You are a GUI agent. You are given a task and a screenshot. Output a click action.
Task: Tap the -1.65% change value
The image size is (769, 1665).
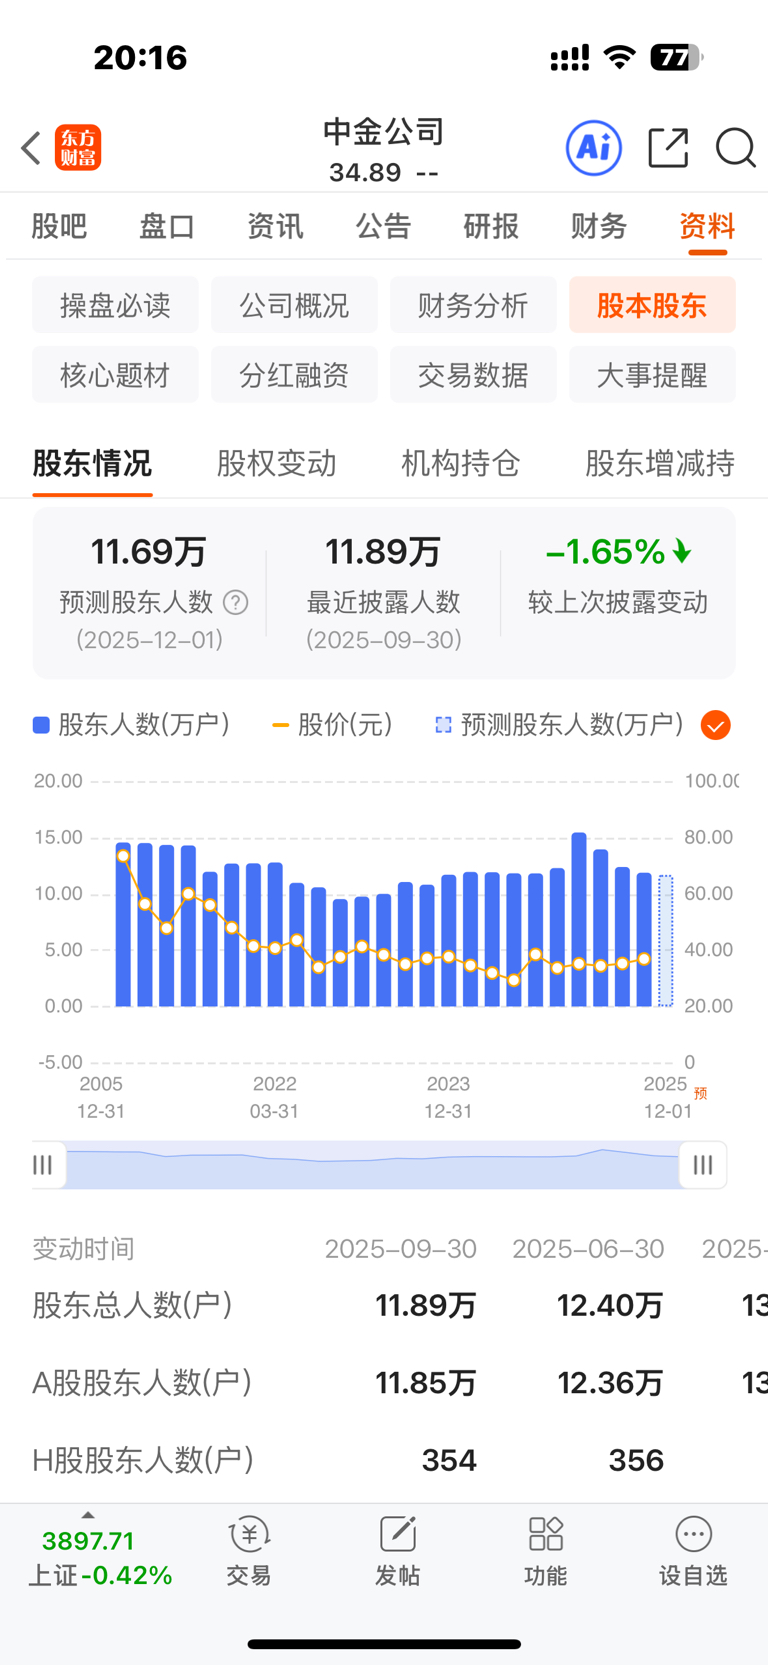(605, 551)
